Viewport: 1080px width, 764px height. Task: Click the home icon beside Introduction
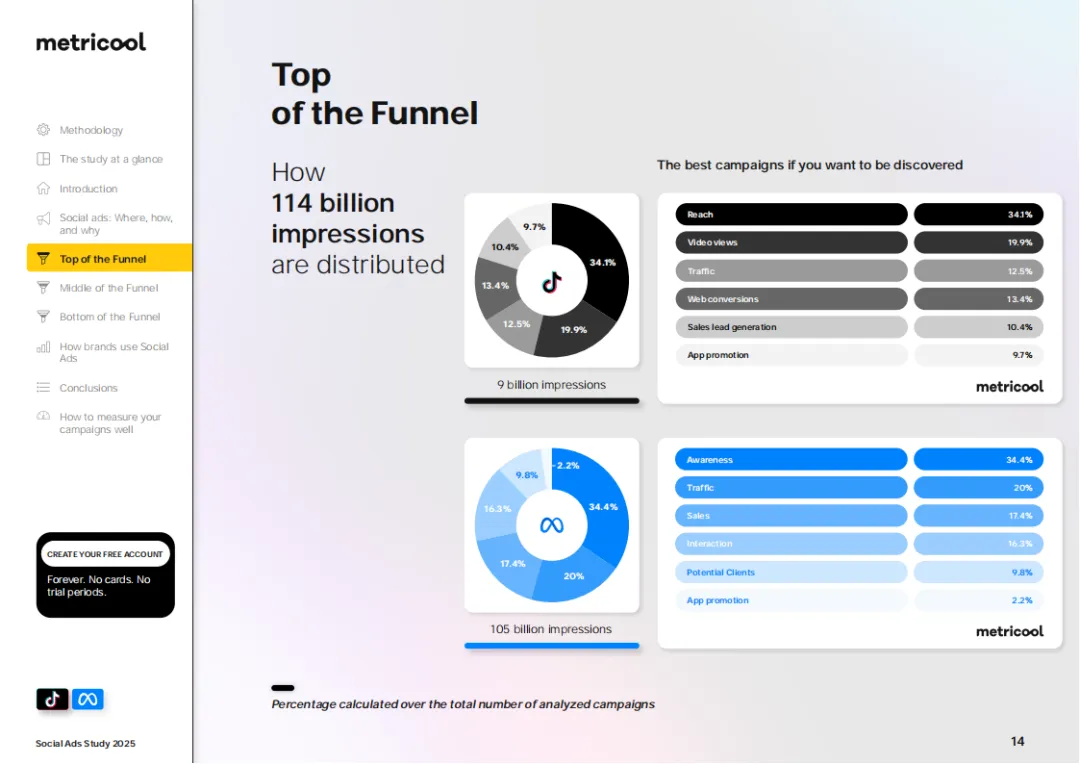click(43, 188)
